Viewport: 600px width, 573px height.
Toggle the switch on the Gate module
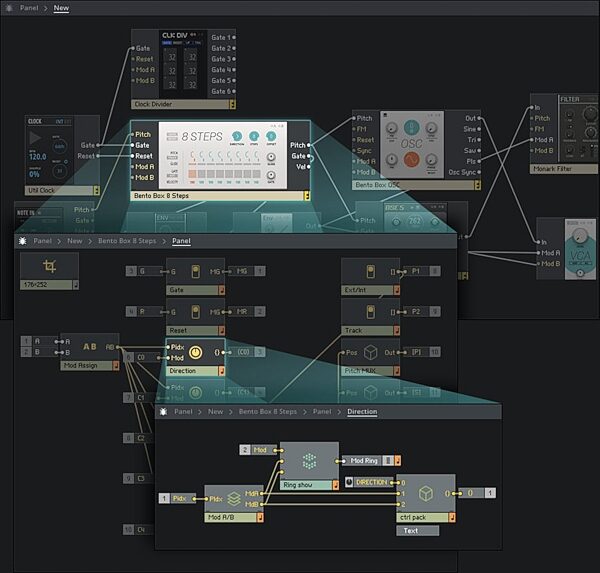(x=196, y=271)
